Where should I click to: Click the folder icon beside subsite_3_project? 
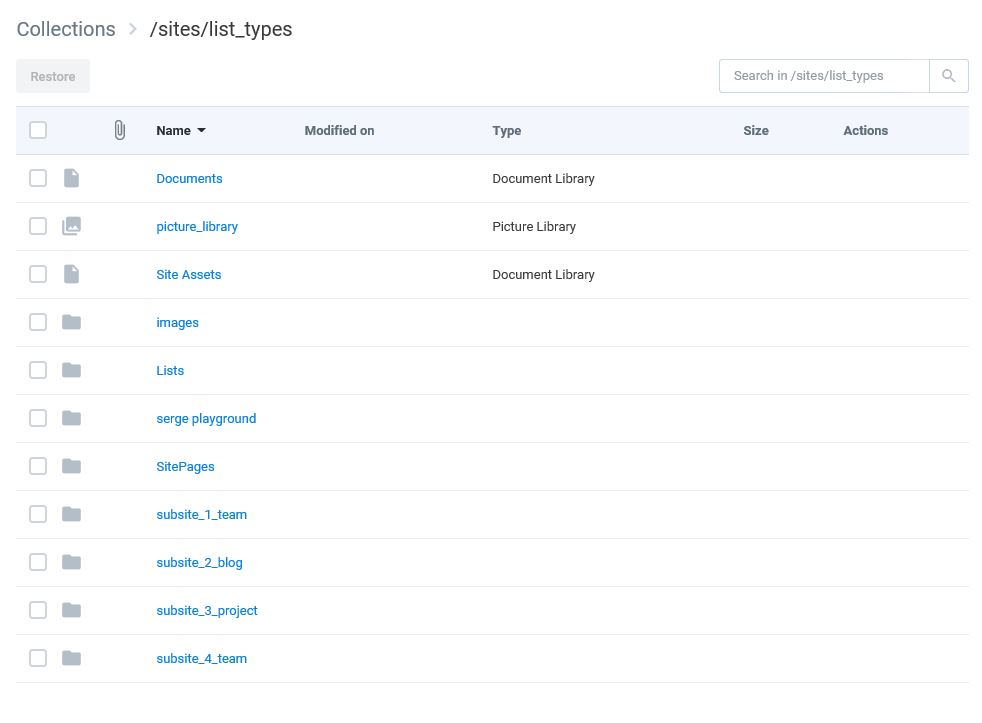[x=71, y=610]
